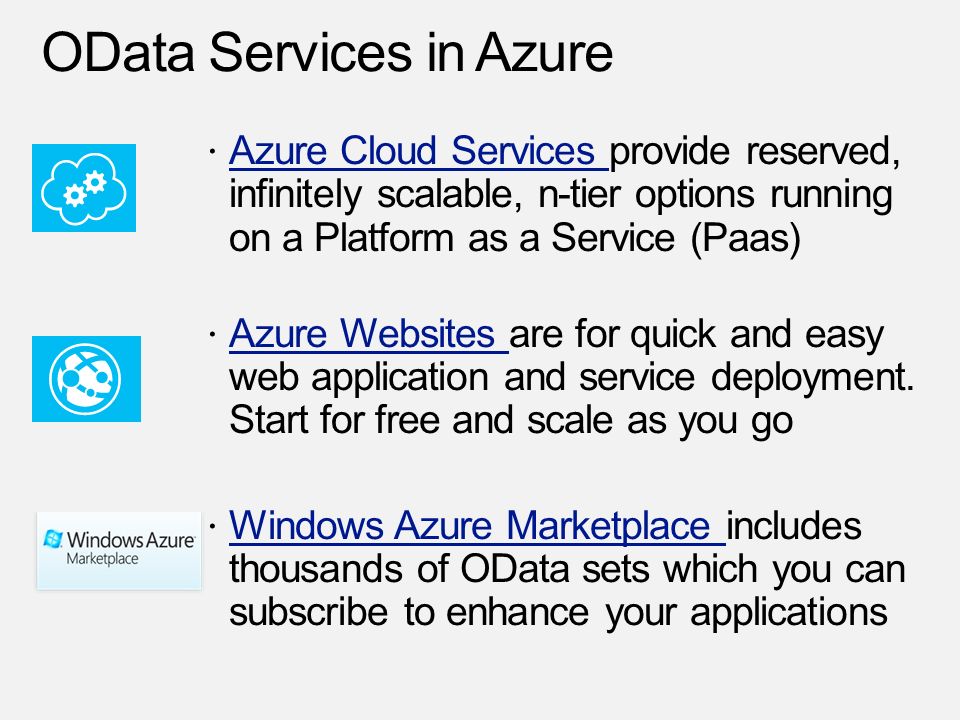Click the word 'Marketplace' under Windows Azure logo

coord(102,559)
